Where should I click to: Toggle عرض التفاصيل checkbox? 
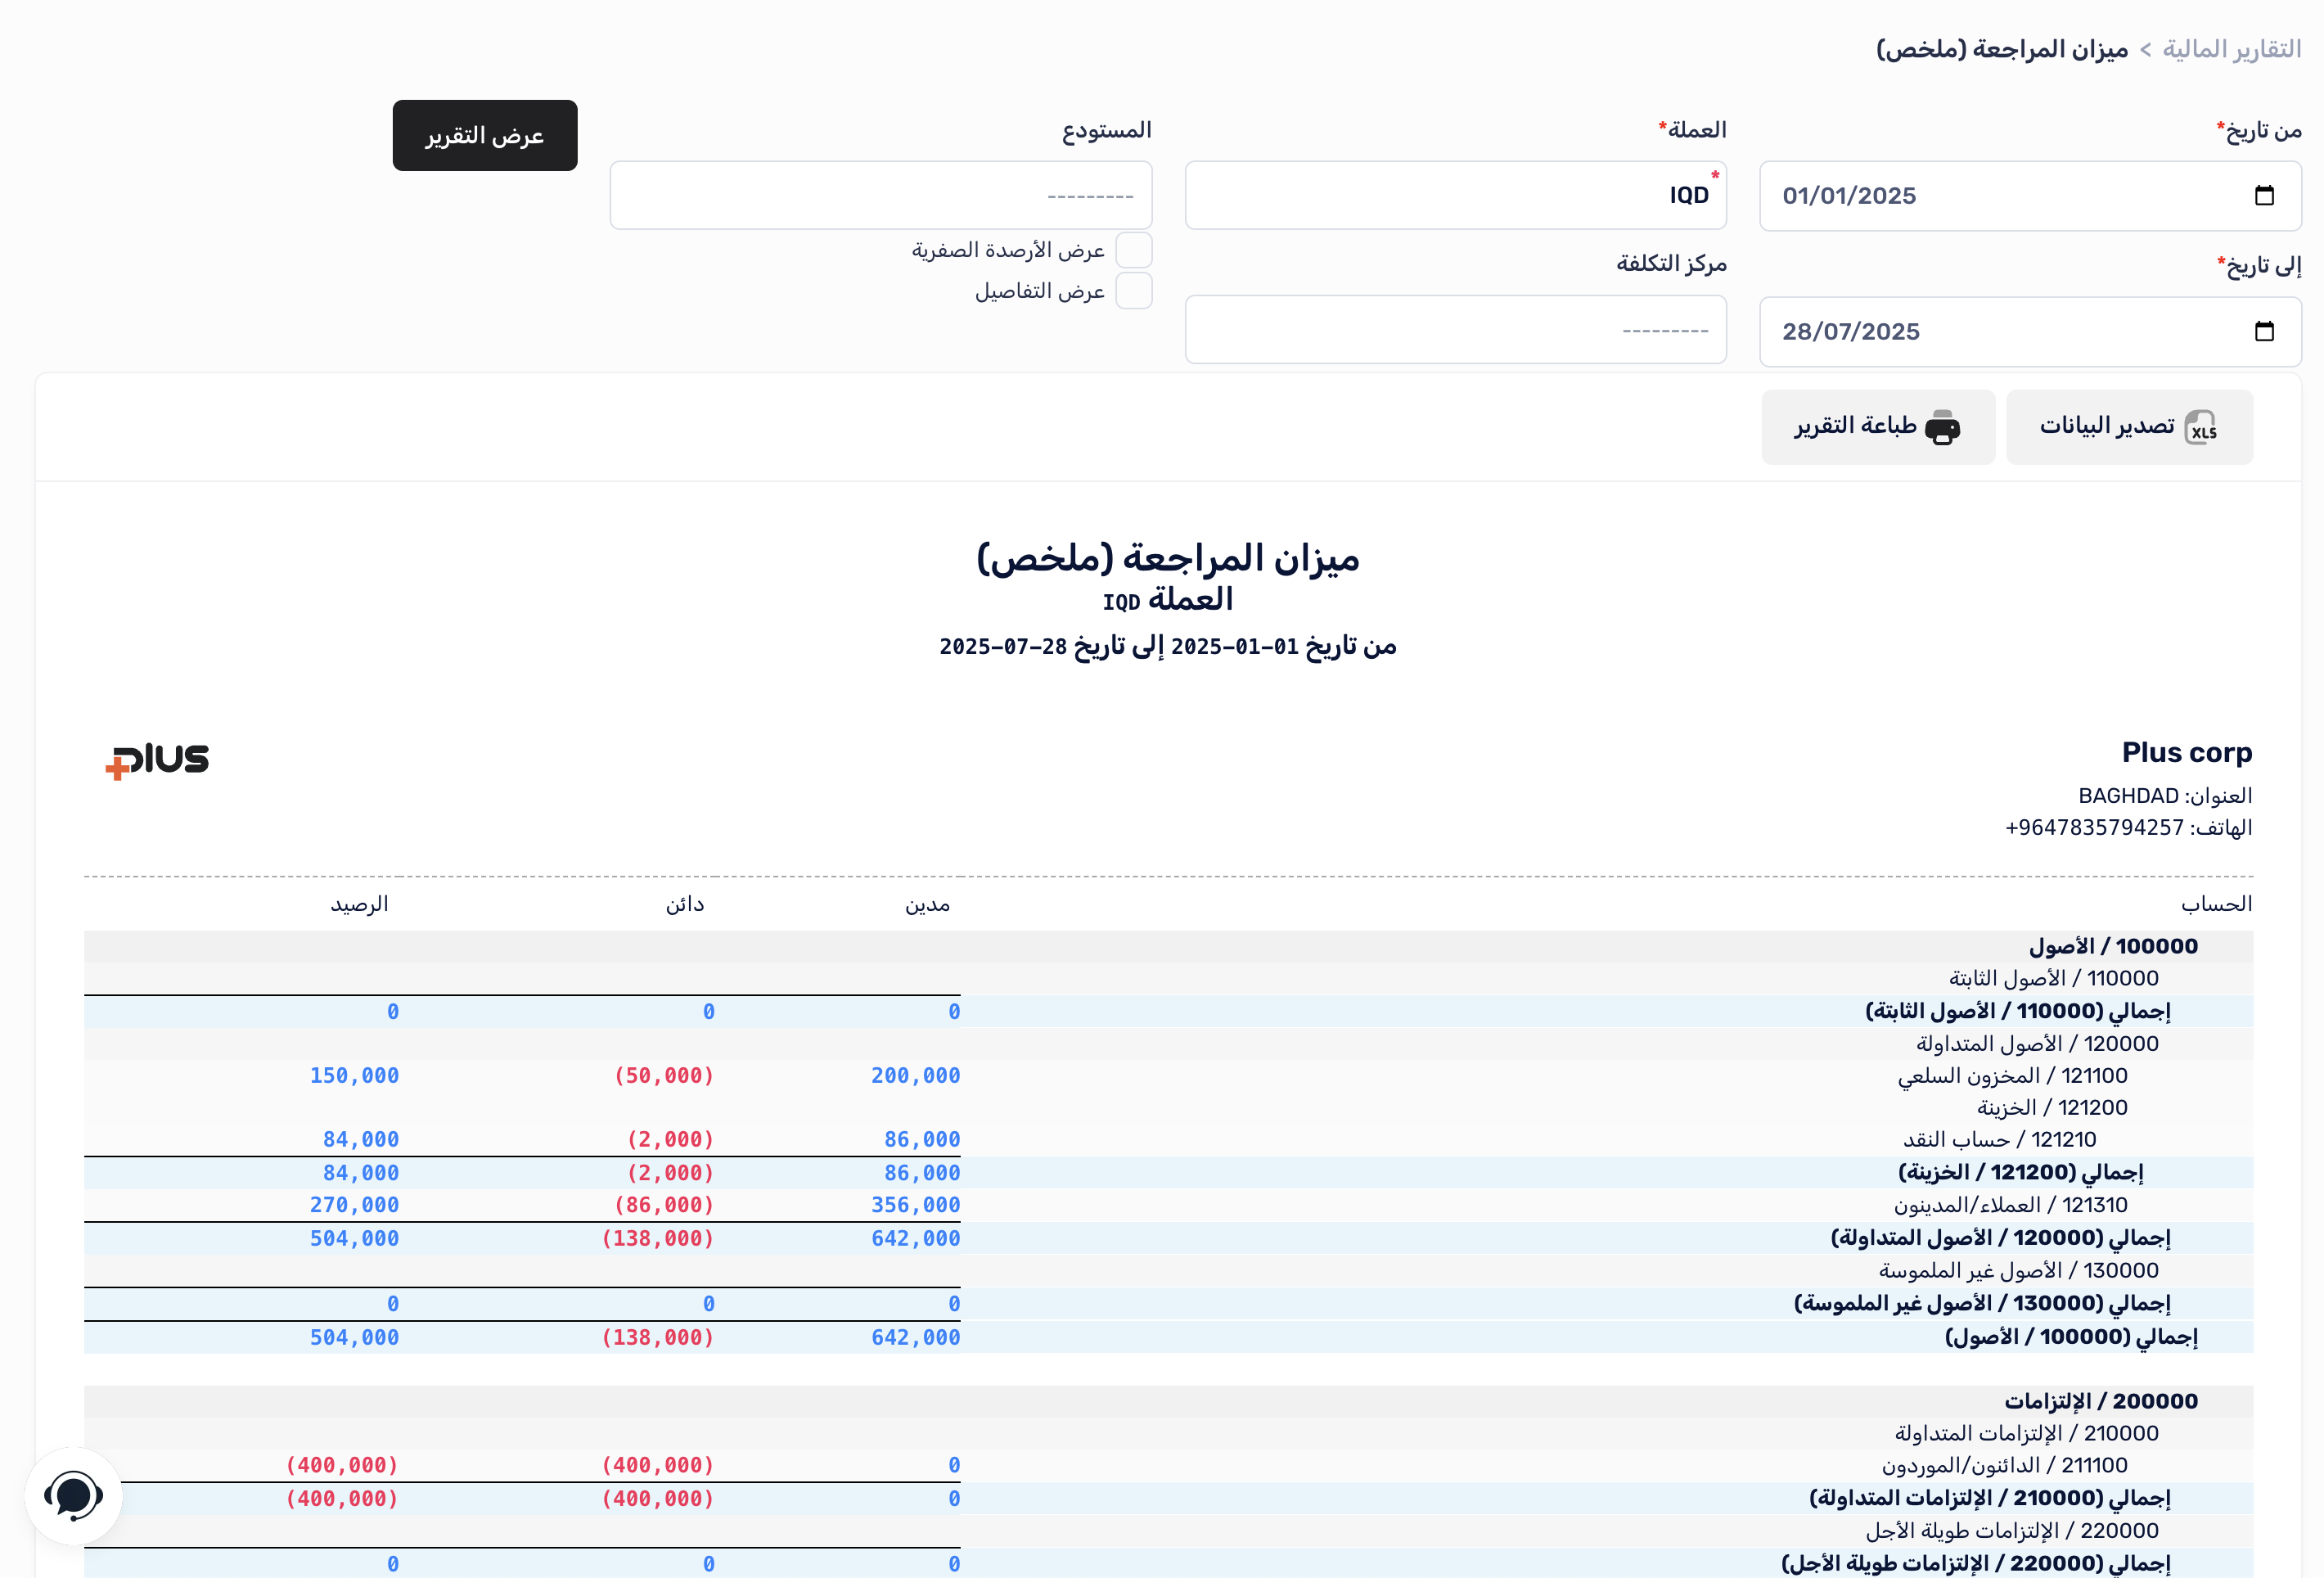tap(1133, 291)
